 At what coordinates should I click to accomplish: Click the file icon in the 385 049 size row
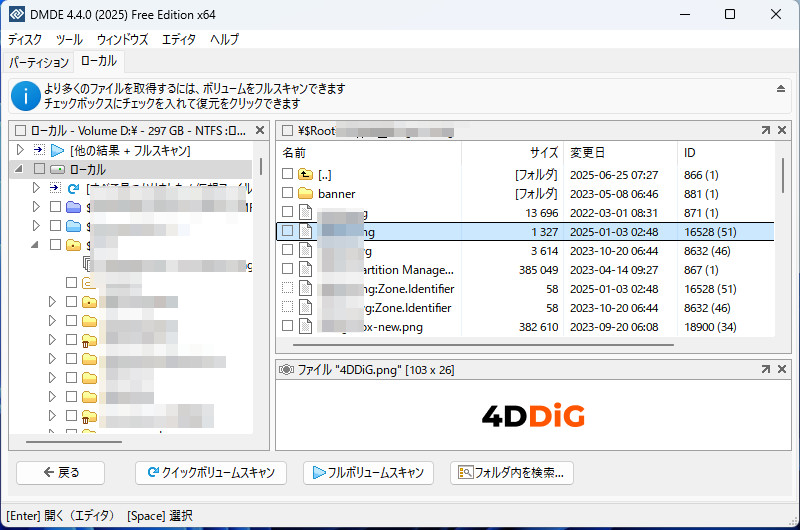pyautogui.click(x=305, y=269)
